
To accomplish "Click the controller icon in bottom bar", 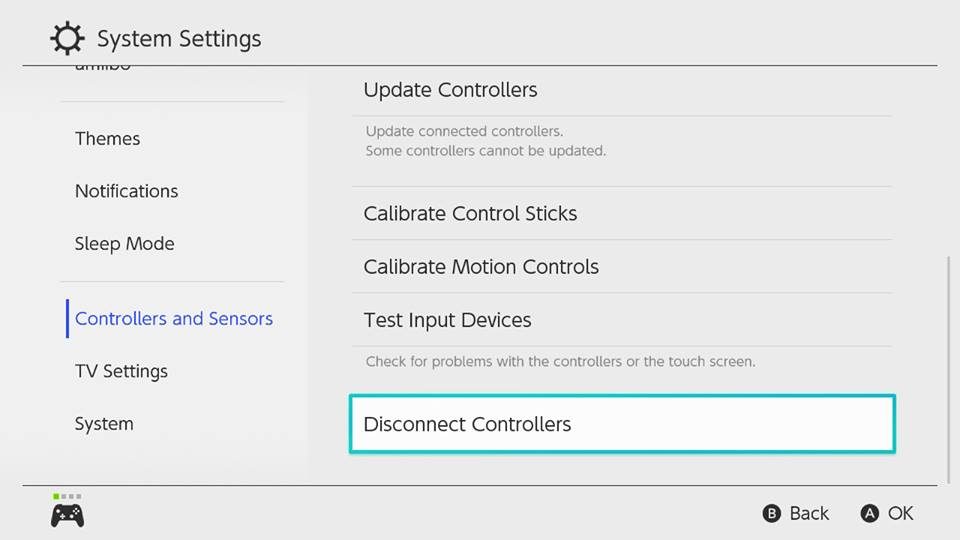I will coord(67,516).
